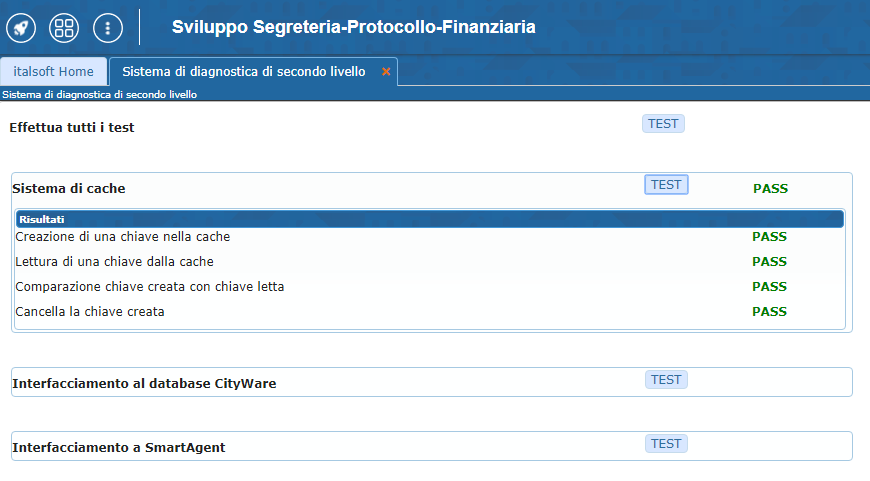Open the three-dot vertical menu icon
Viewport: 870px width, 481px height.
pyautogui.click(x=107, y=27)
